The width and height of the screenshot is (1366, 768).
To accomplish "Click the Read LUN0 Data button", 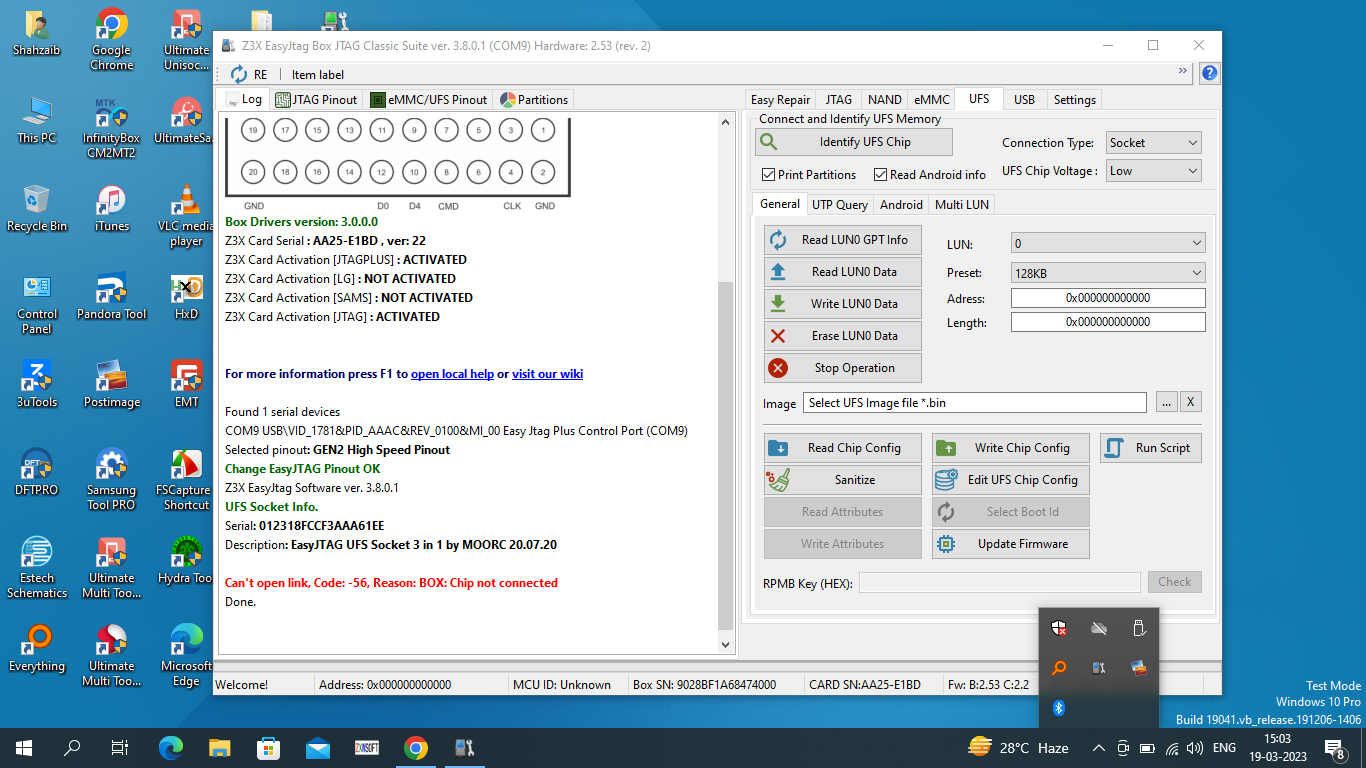I will [842, 272].
